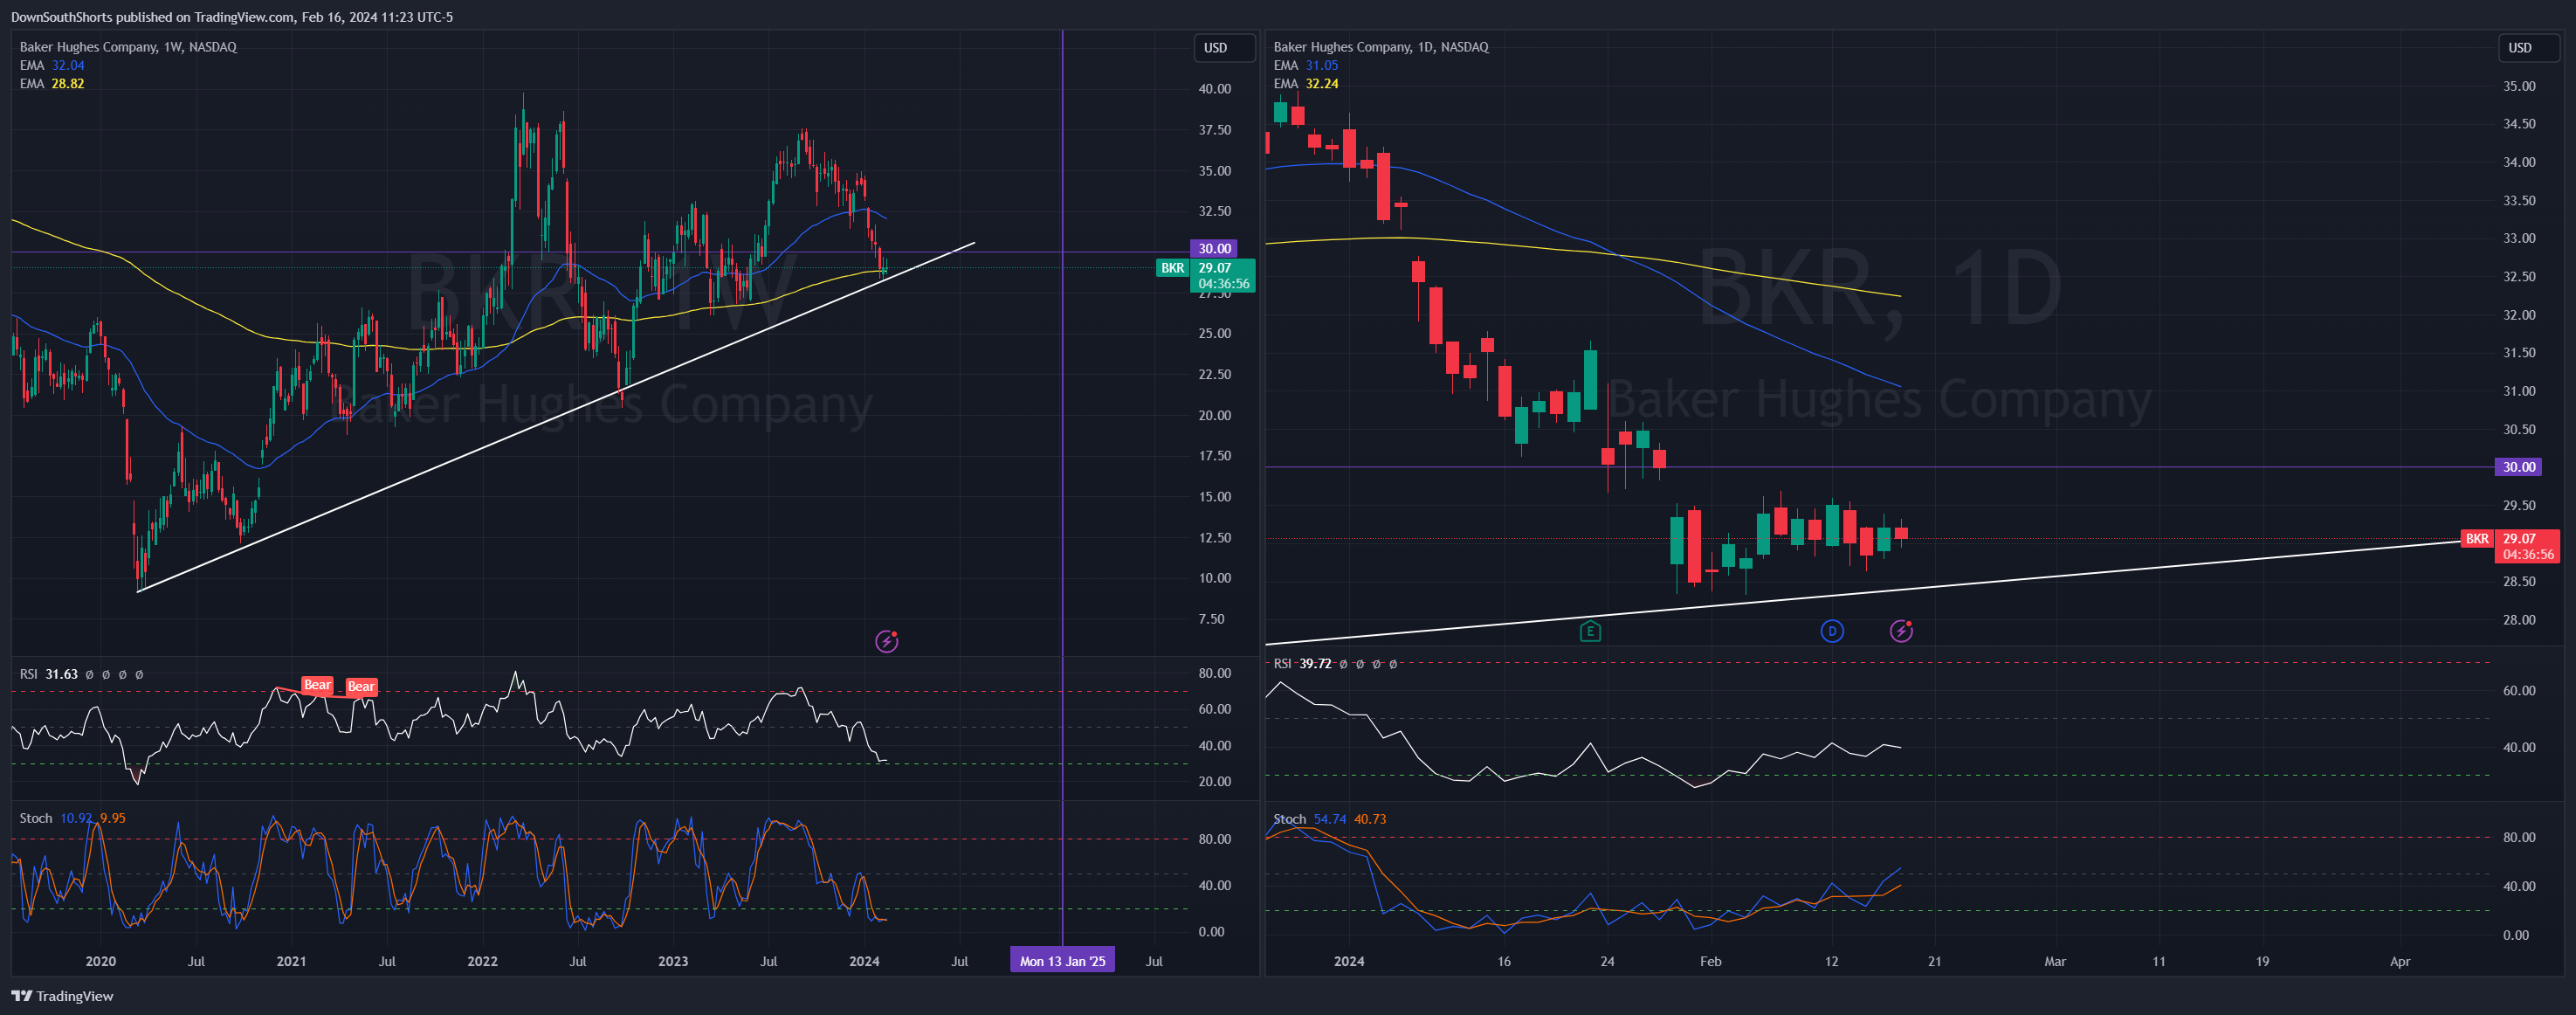
Task: Click the daily EMA 31.05 indicator legend
Action: tap(1305, 65)
